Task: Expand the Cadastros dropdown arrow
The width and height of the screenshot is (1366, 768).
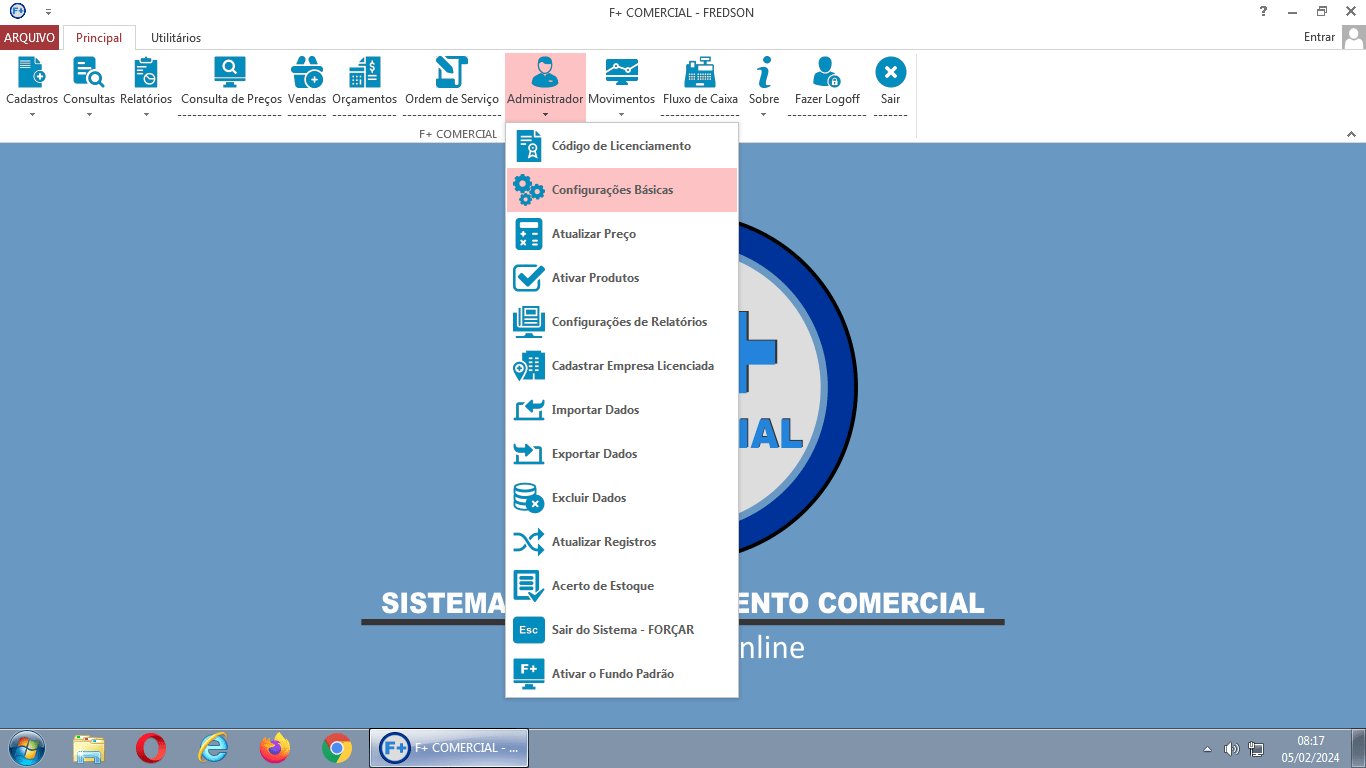Action: (32, 114)
